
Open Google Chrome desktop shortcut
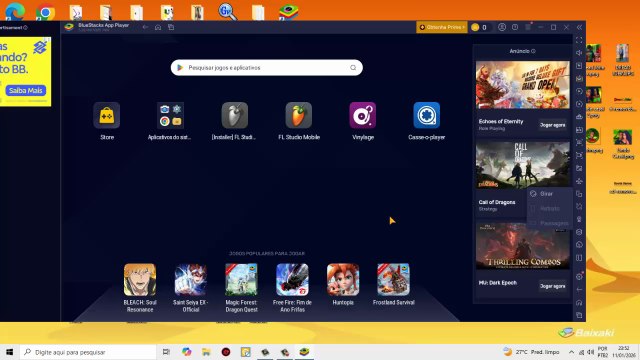[x=45, y=11]
